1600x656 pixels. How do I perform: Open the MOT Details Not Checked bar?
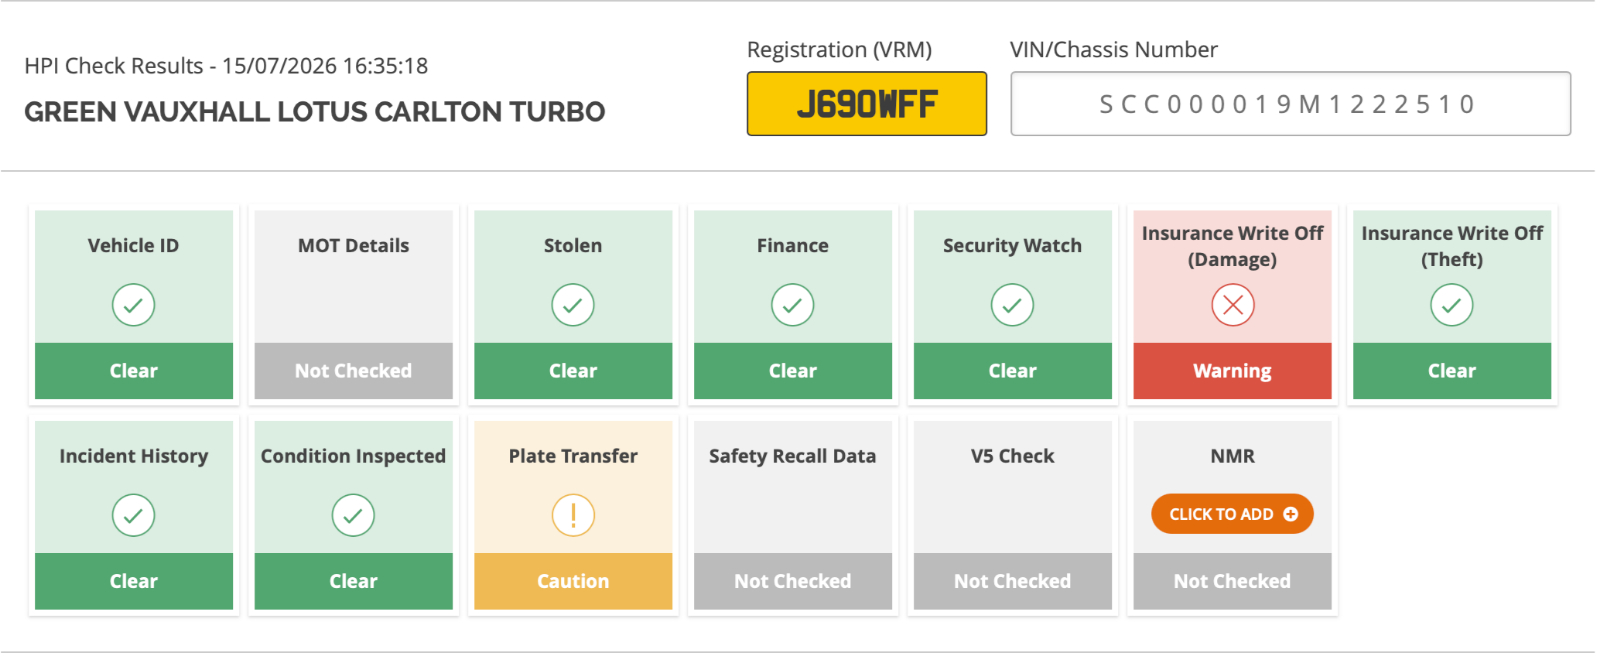pos(353,371)
